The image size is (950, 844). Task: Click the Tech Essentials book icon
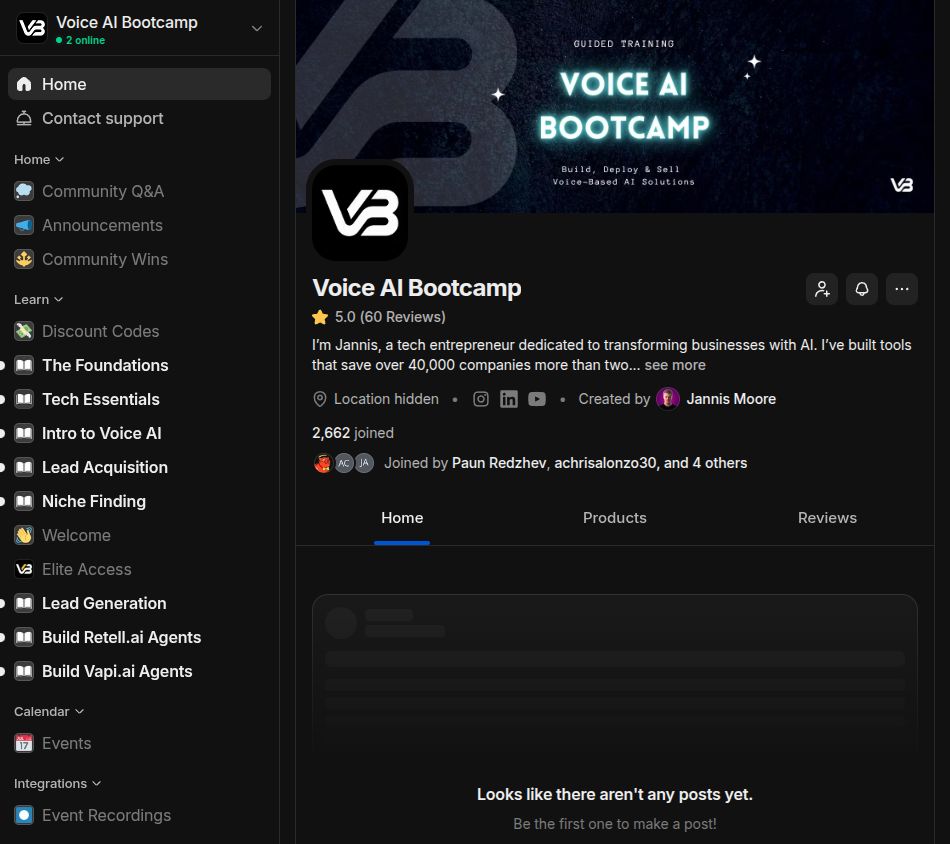(x=24, y=399)
